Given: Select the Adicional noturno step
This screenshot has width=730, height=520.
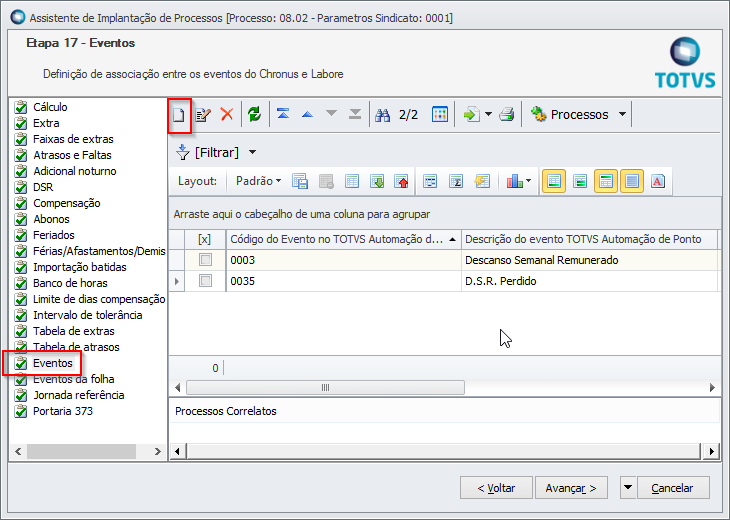Looking at the screenshot, I should [x=74, y=171].
